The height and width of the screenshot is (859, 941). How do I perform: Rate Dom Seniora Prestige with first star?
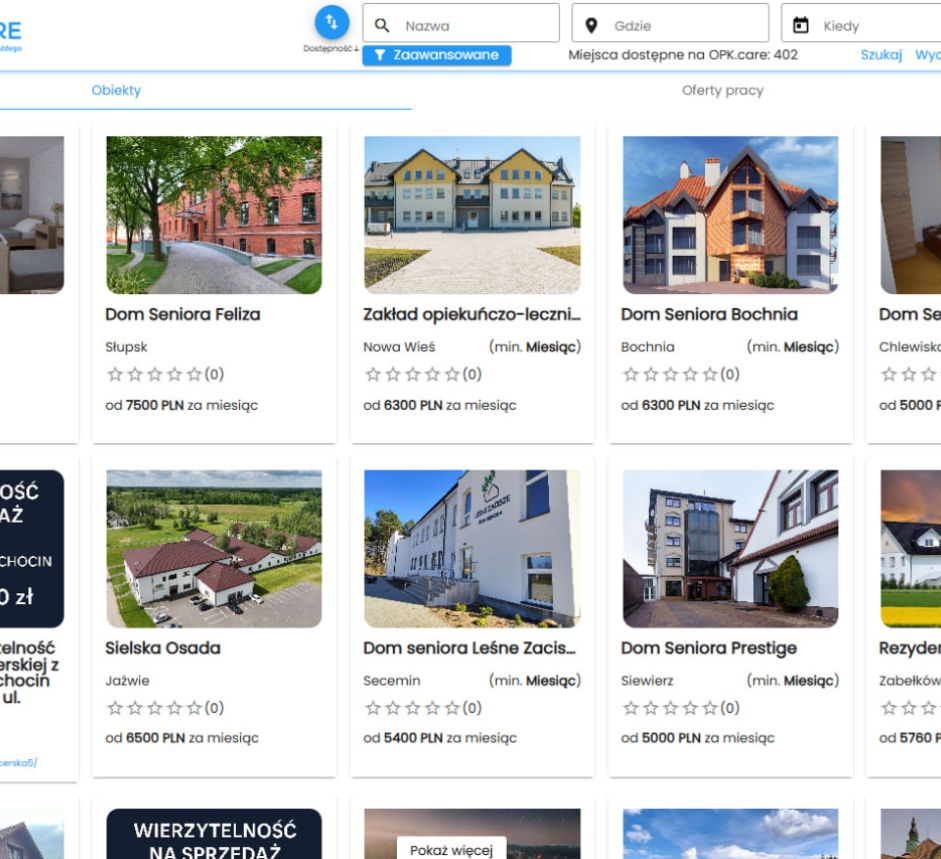(629, 709)
